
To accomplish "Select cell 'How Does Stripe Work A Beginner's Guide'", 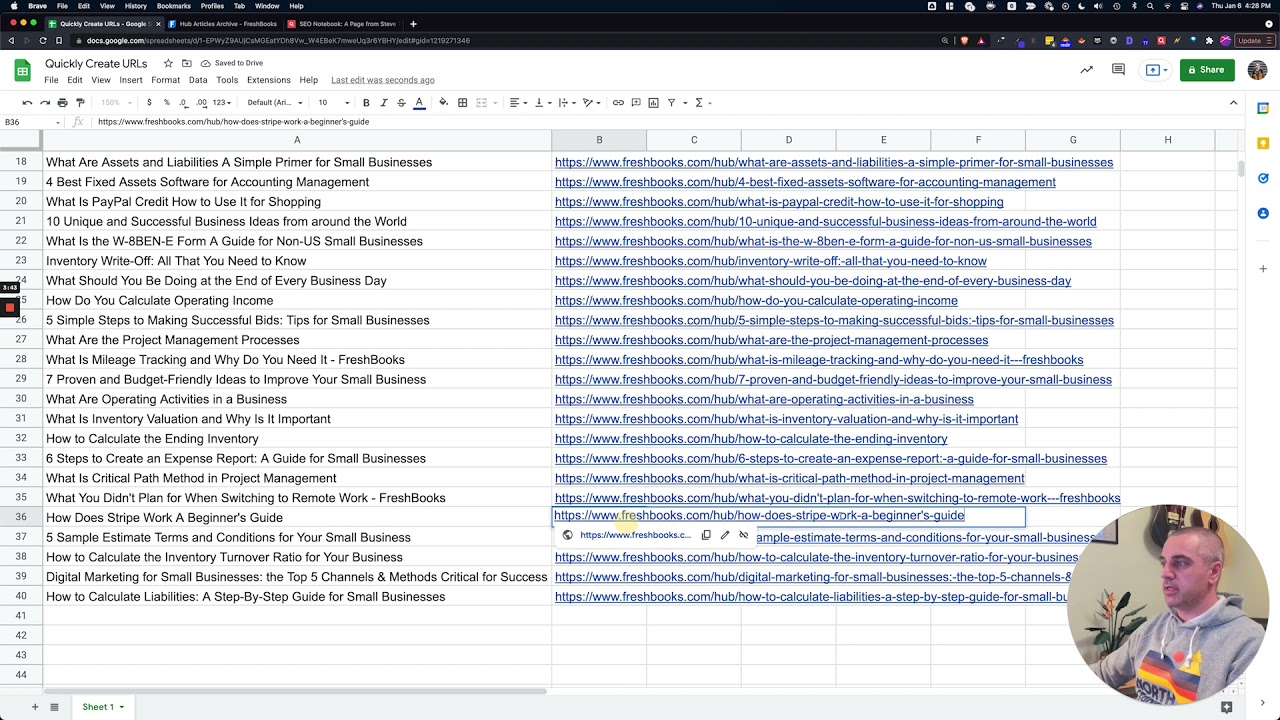I will [x=297, y=518].
